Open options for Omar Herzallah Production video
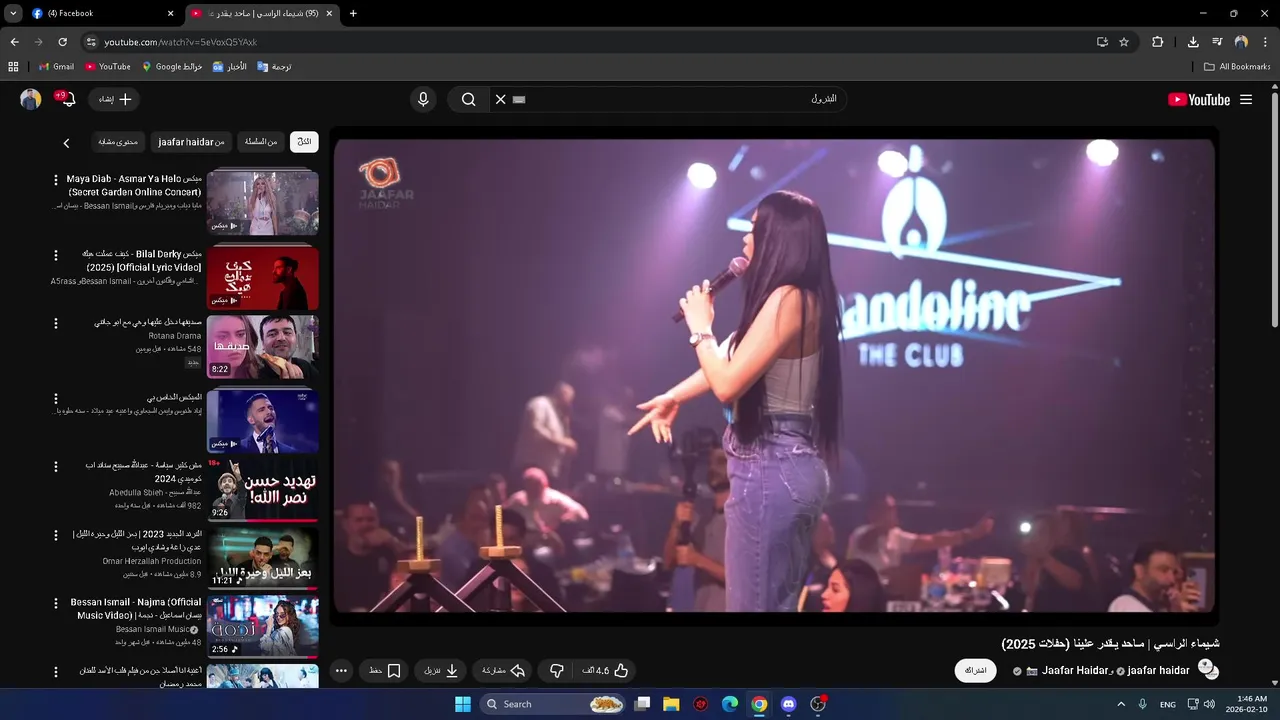Image resolution: width=1280 pixels, height=720 pixels. click(56, 535)
